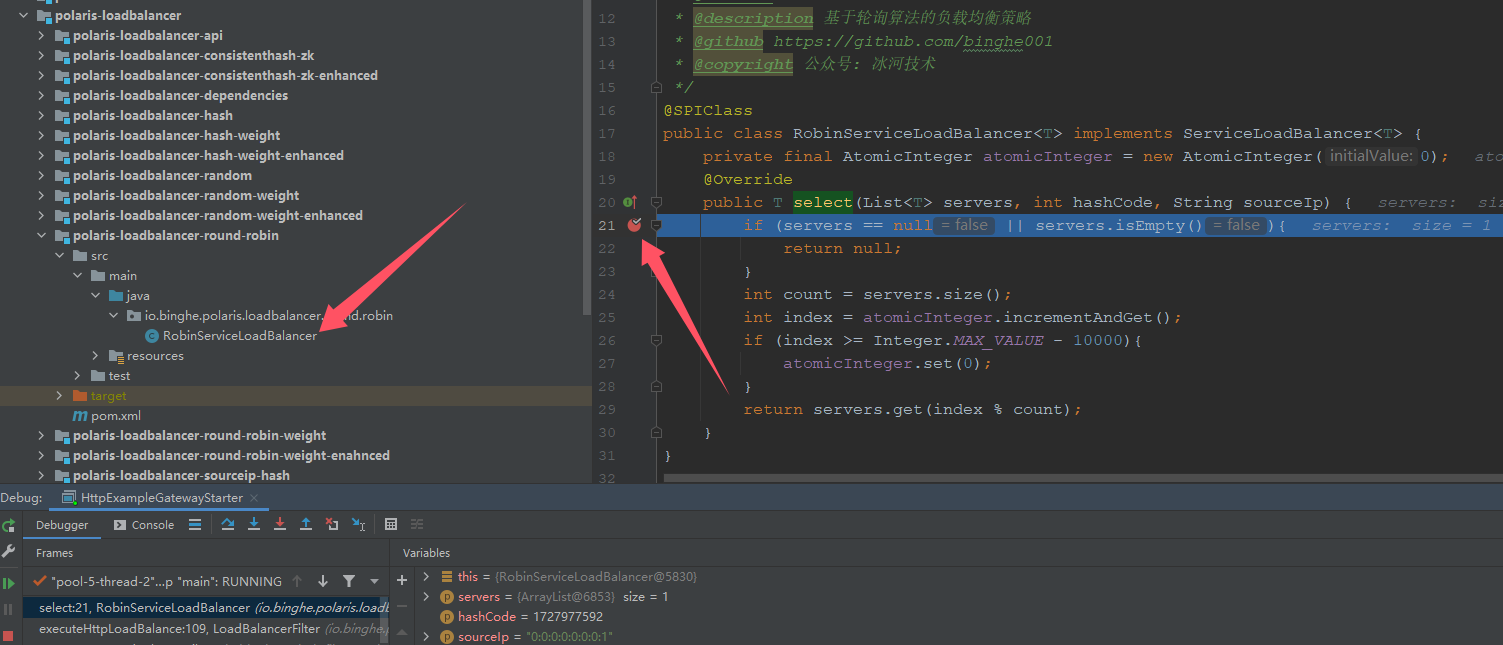Open RobinServiceLoadBalancer class in project tree
The width and height of the screenshot is (1503, 645).
[x=239, y=336]
